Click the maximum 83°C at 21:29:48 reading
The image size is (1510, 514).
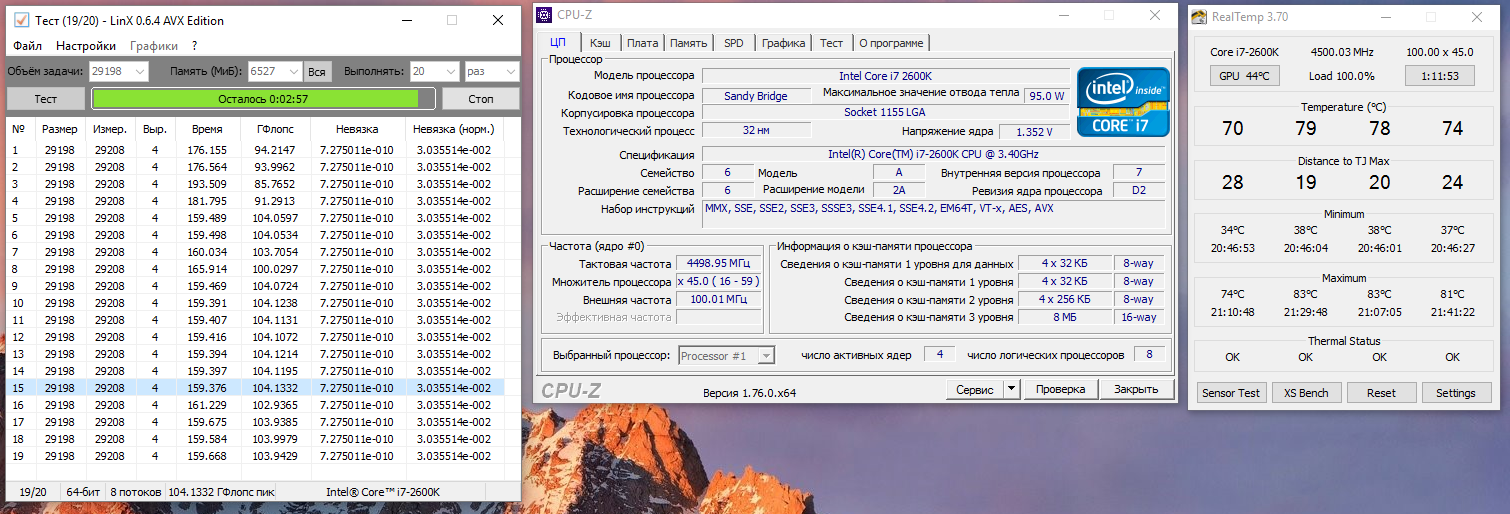(1306, 303)
